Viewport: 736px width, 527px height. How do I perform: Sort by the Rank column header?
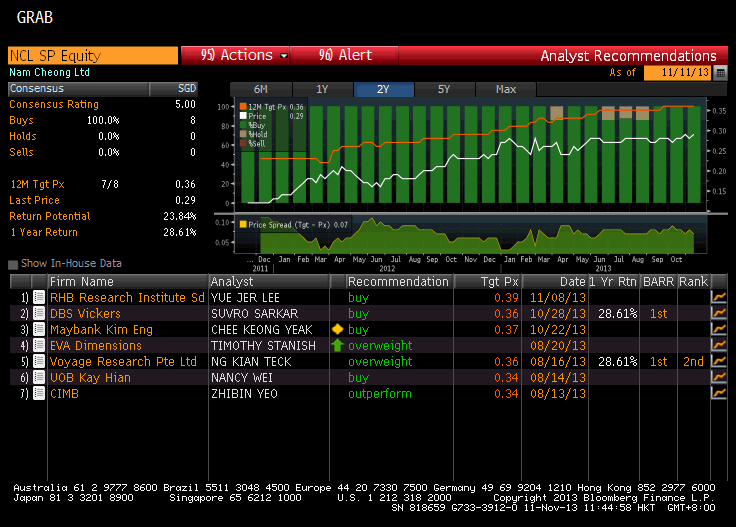pos(693,282)
